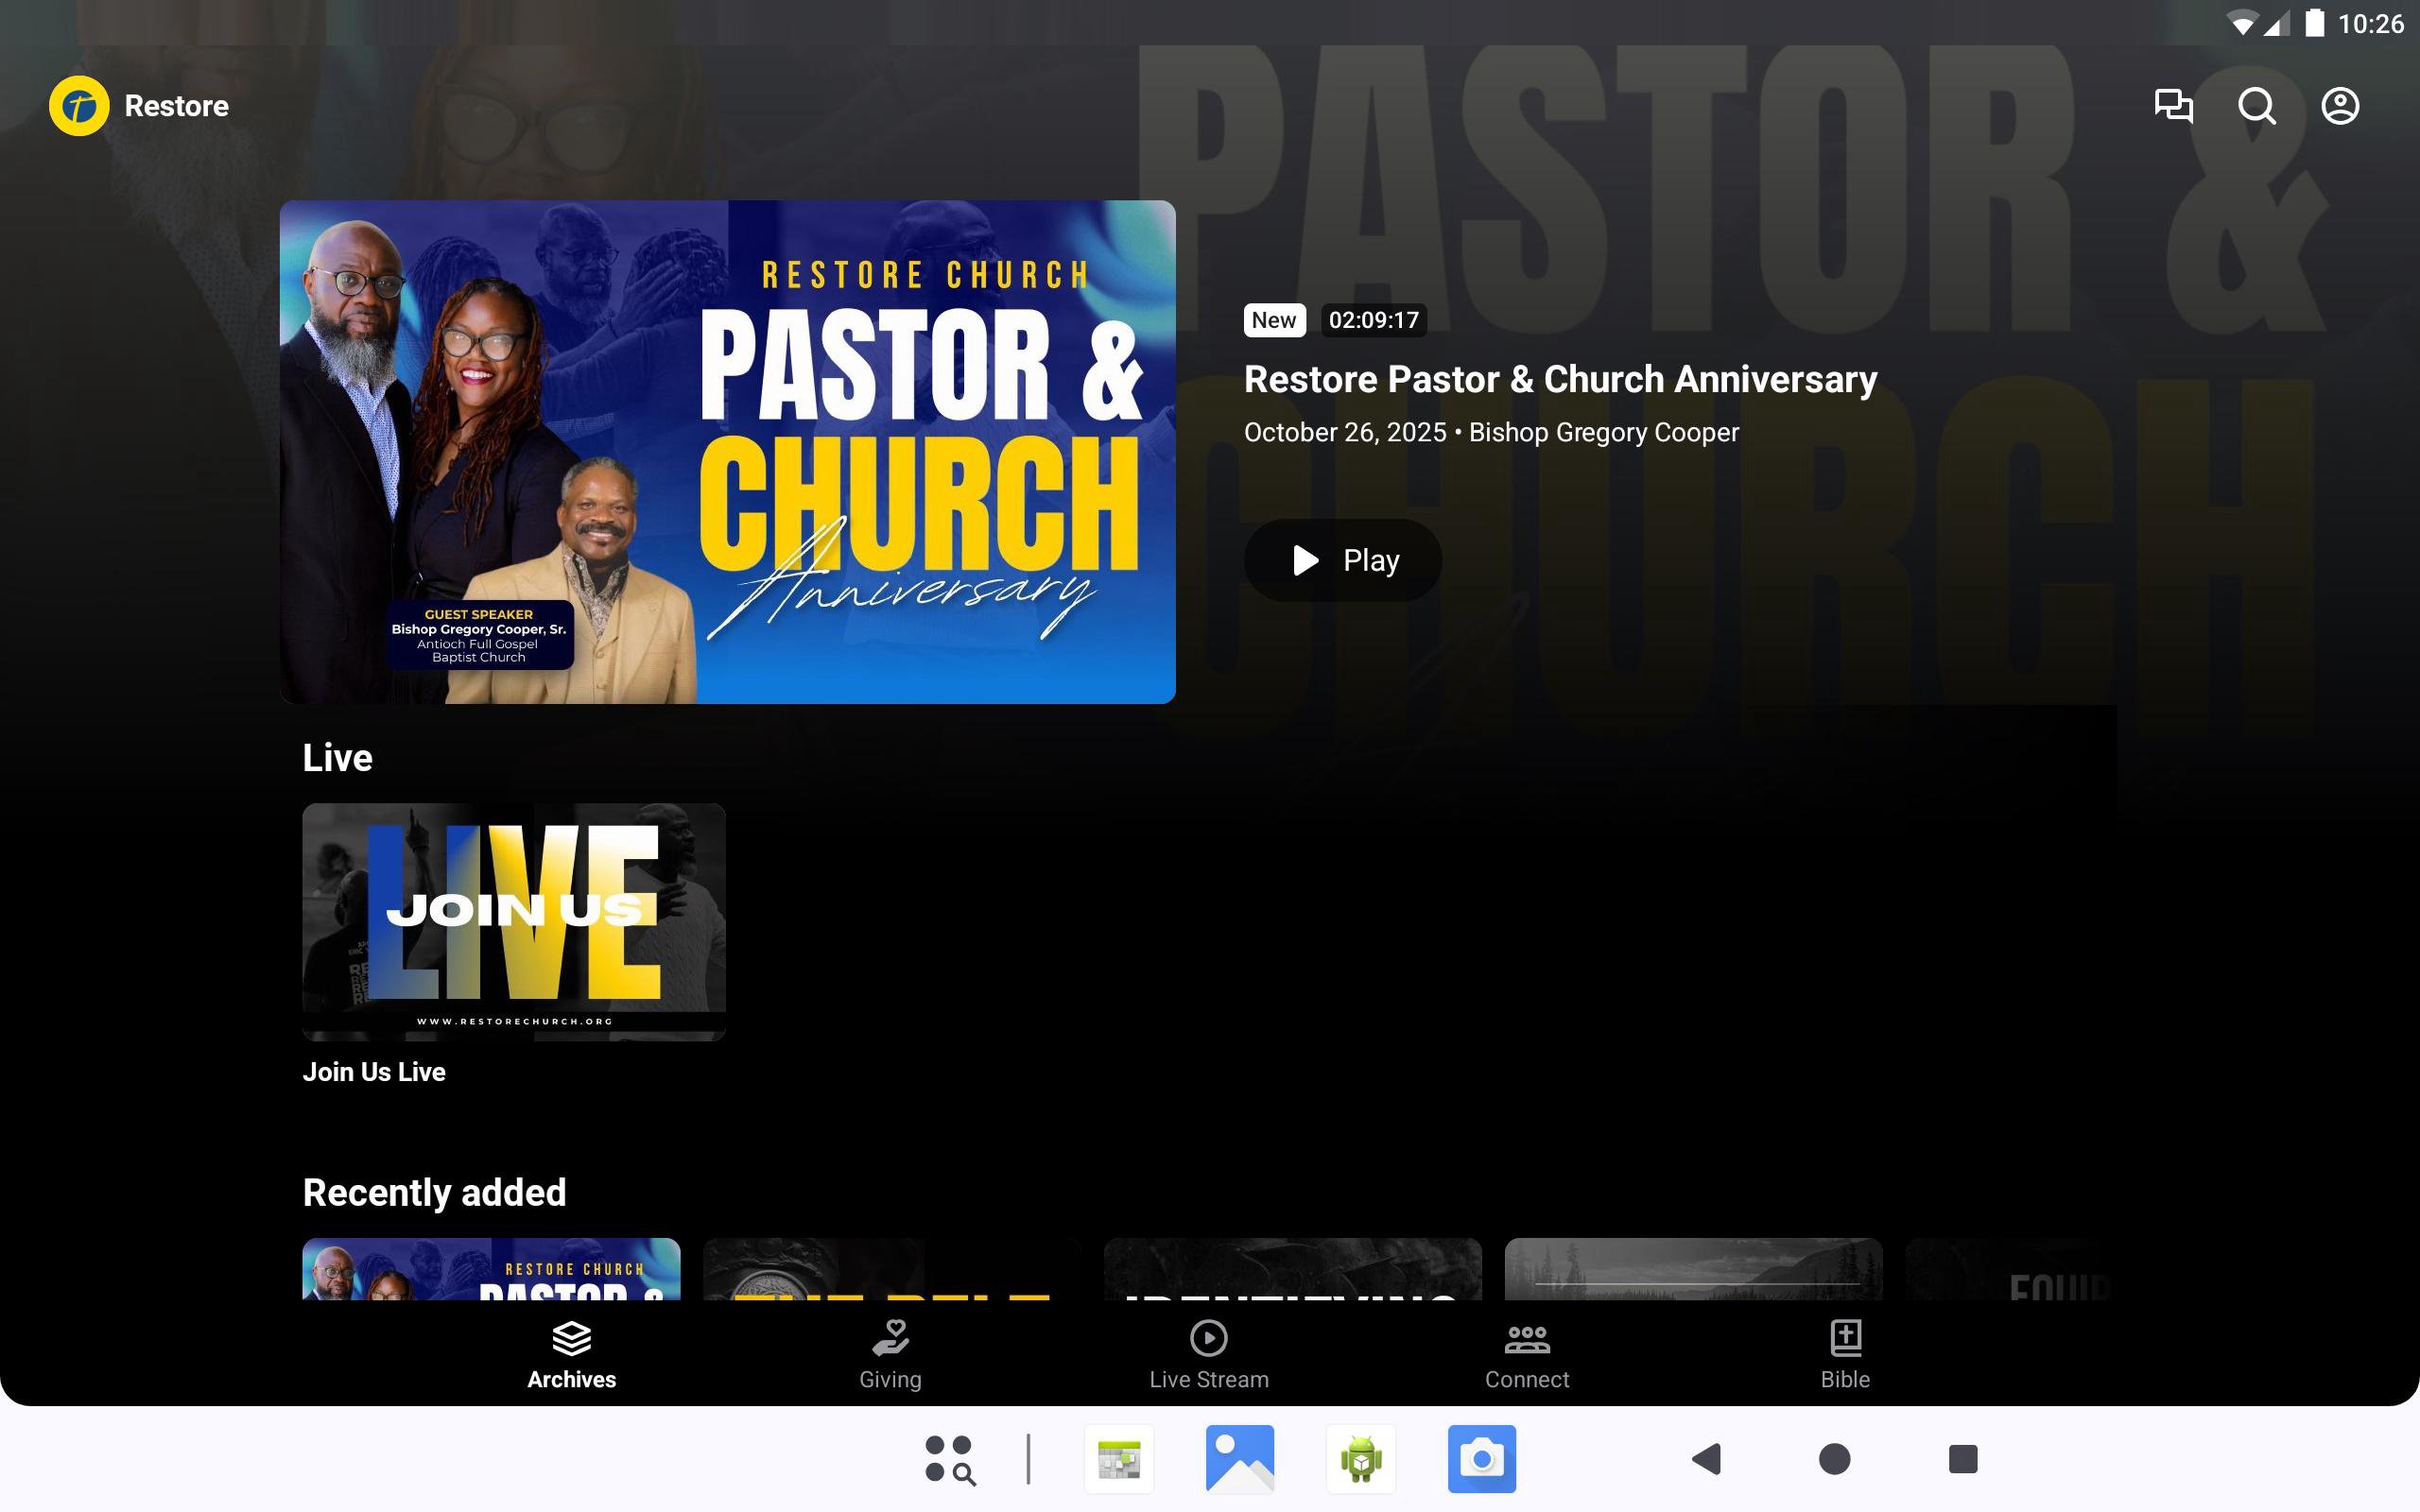This screenshot has width=2420, height=1512.
Task: Open the Connect tab
Action: (1526, 1355)
